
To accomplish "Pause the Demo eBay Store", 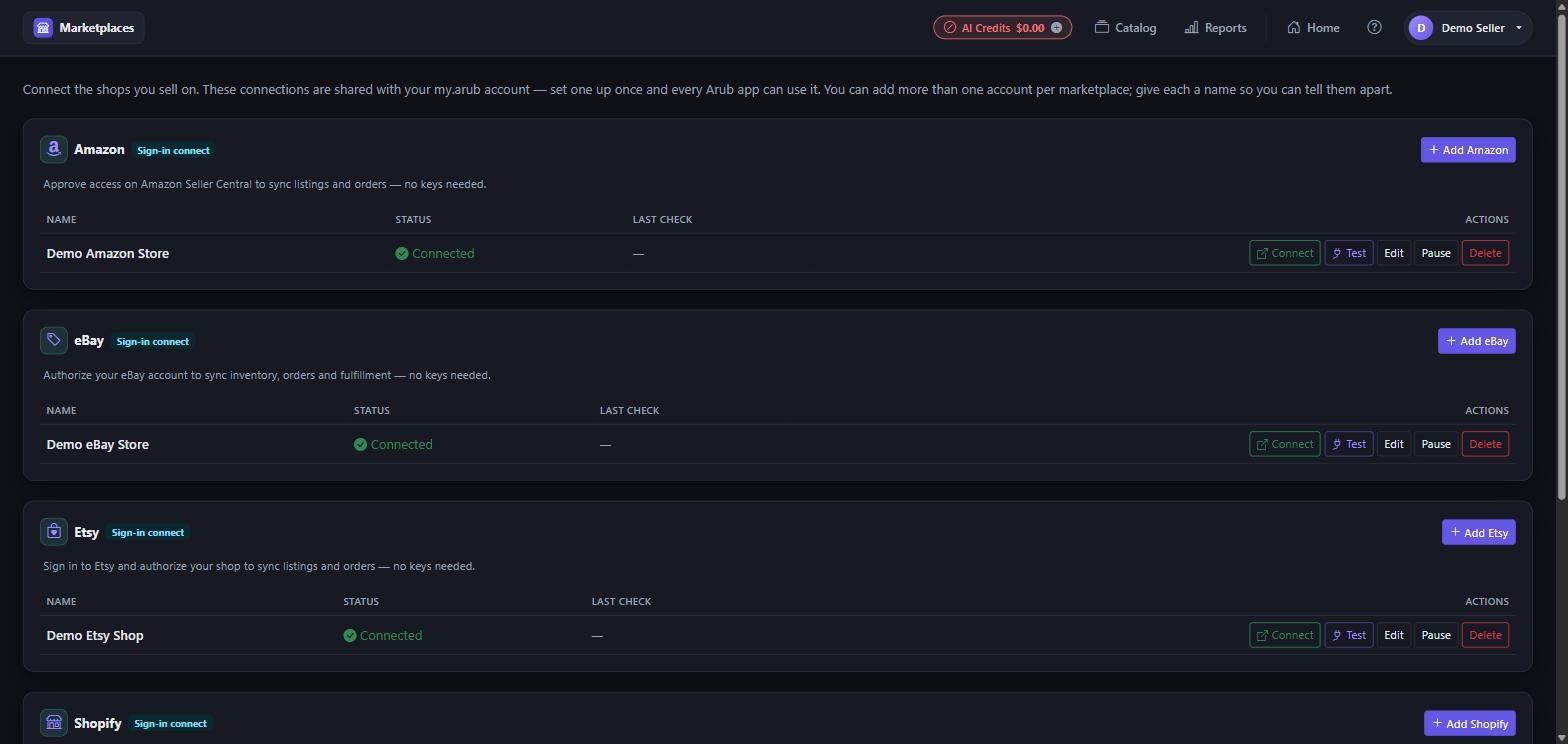I will point(1436,444).
